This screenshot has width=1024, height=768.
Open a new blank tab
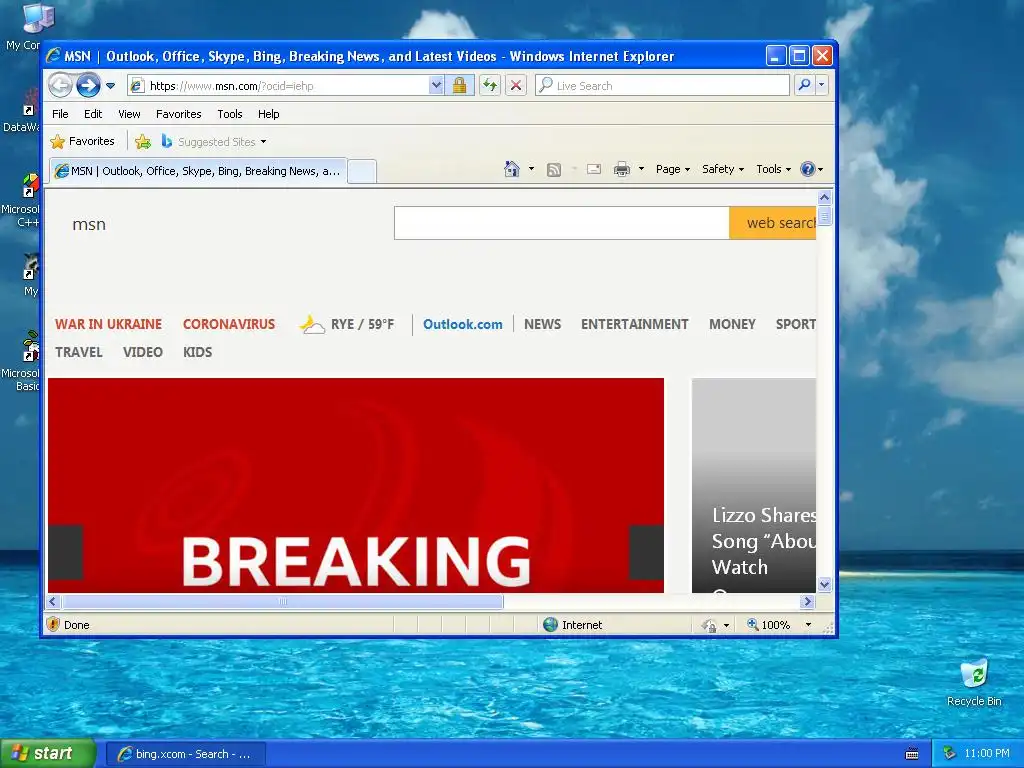[x=362, y=171]
